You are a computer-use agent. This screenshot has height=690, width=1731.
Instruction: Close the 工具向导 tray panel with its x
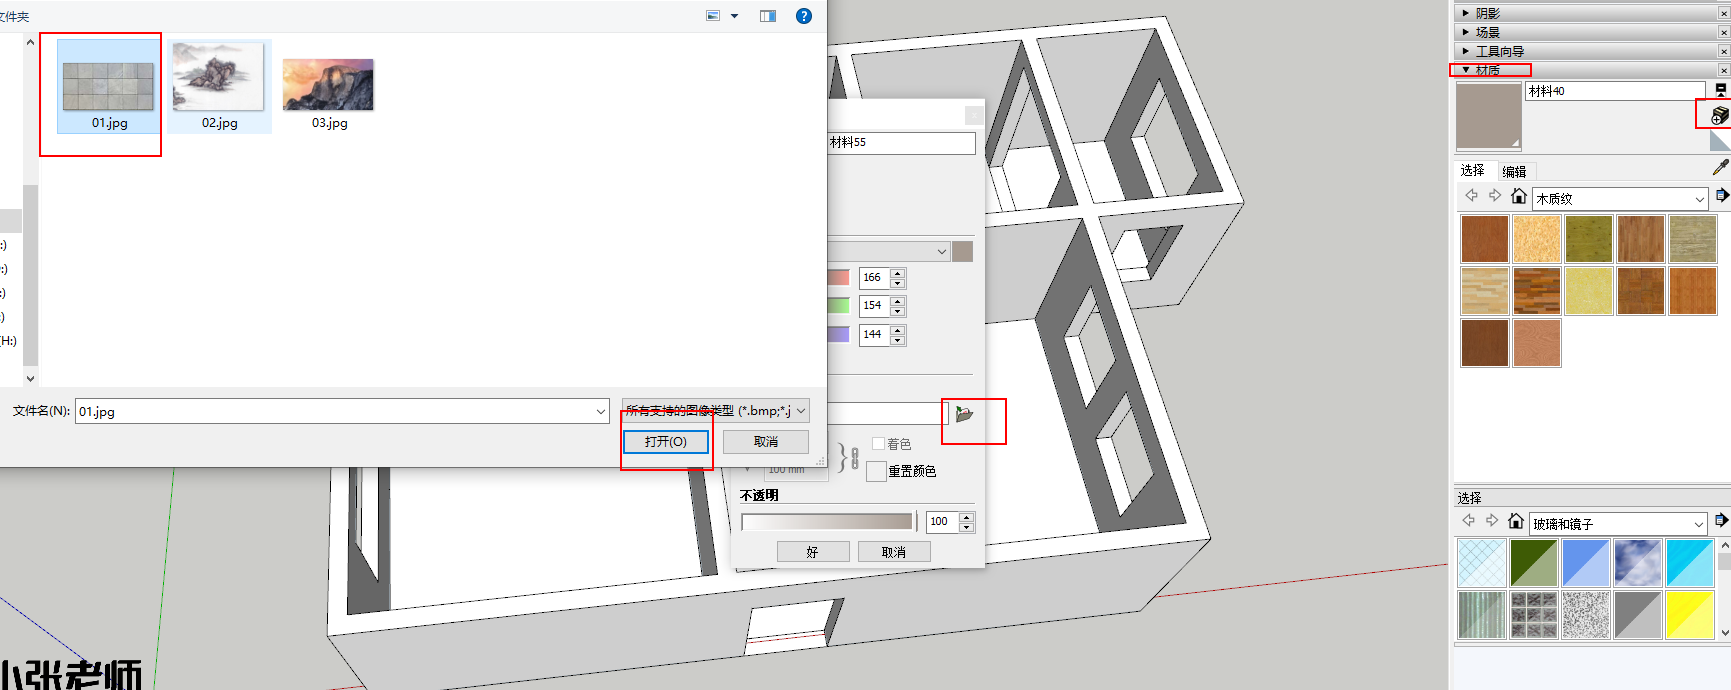pyautogui.click(x=1724, y=51)
